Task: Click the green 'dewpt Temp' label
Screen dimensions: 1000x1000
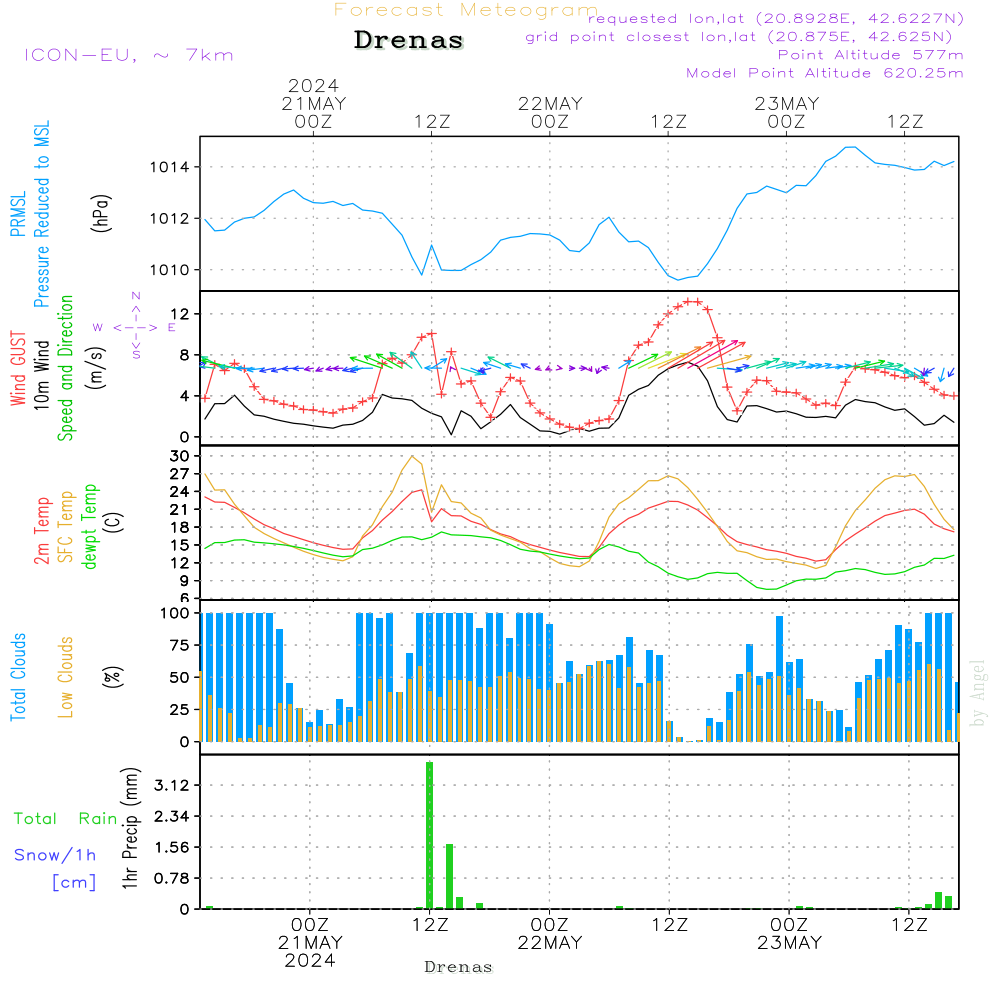Action: tap(89, 526)
